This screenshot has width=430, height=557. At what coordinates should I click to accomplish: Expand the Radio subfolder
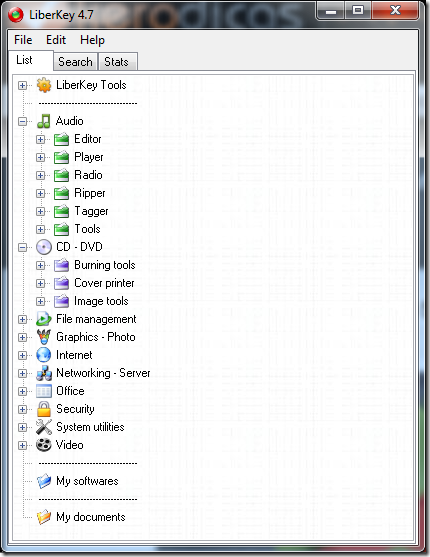click(x=41, y=175)
